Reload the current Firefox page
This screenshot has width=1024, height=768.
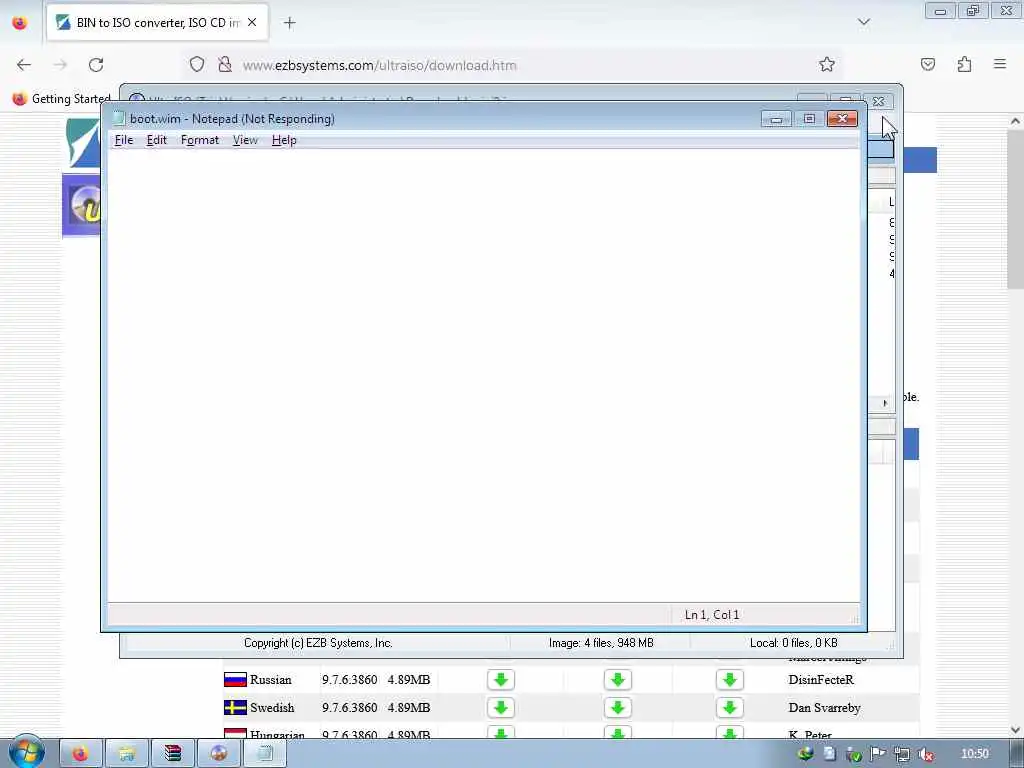96,65
